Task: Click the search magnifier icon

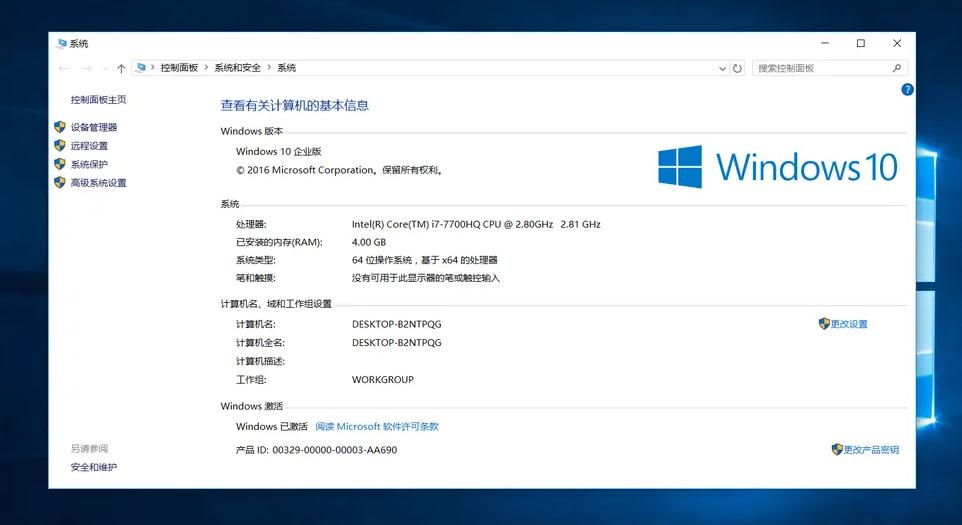Action: [x=896, y=68]
